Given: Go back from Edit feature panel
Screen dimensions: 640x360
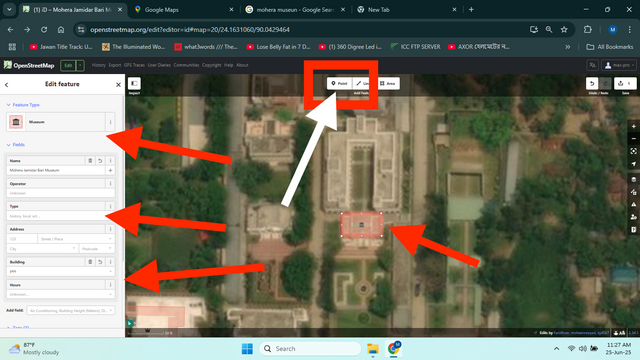Looking at the screenshot, I should (7, 84).
